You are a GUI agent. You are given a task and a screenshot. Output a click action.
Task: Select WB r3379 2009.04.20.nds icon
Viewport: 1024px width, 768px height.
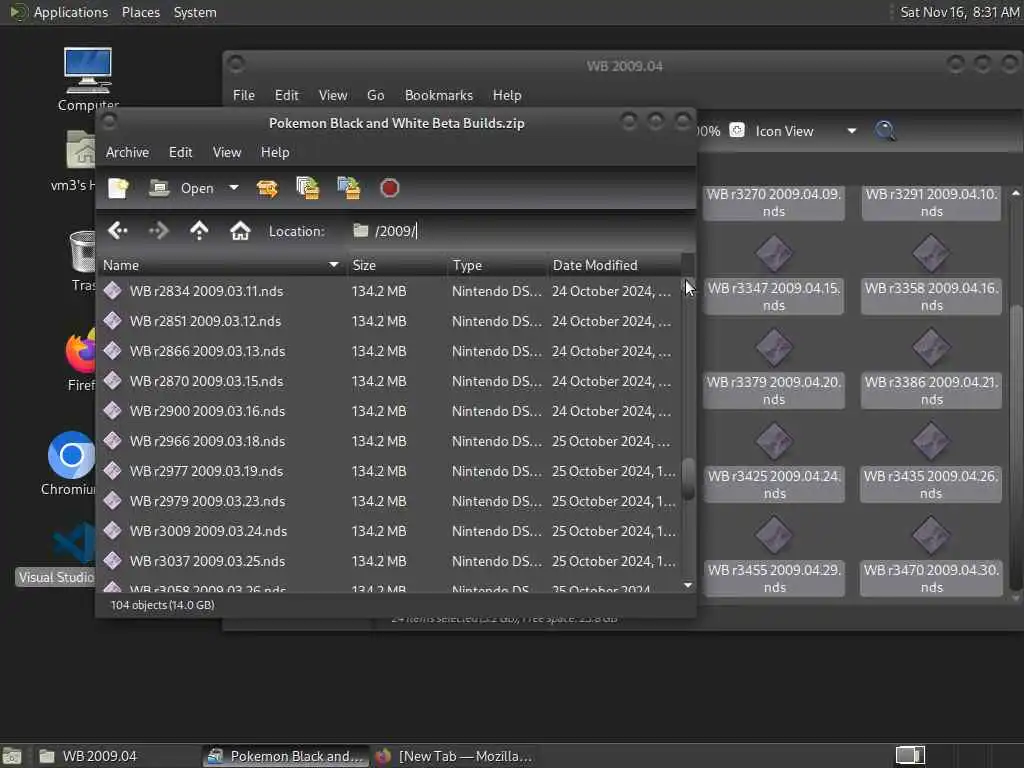pos(774,348)
